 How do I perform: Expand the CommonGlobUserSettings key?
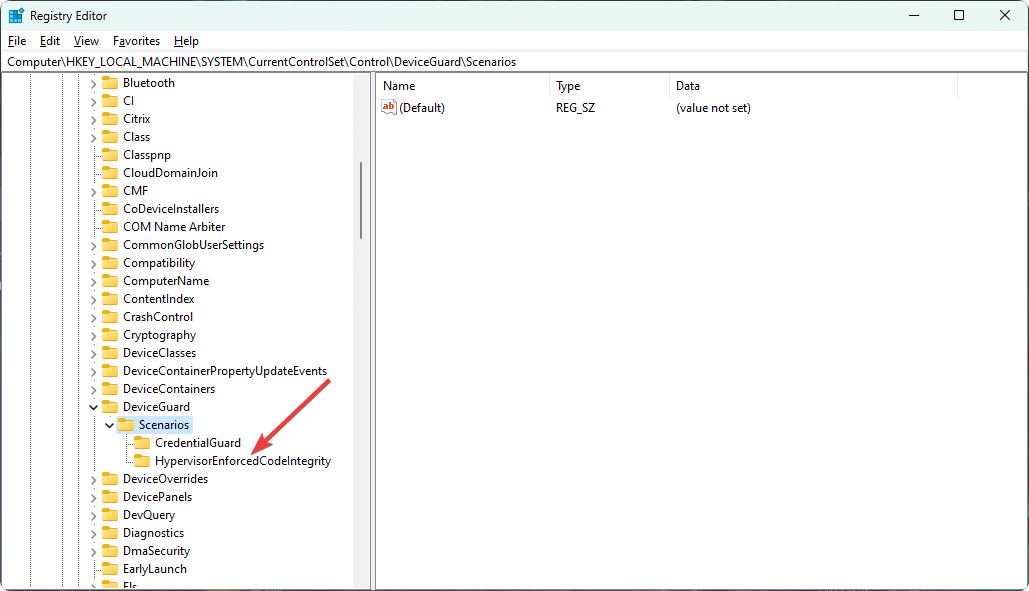coord(93,246)
